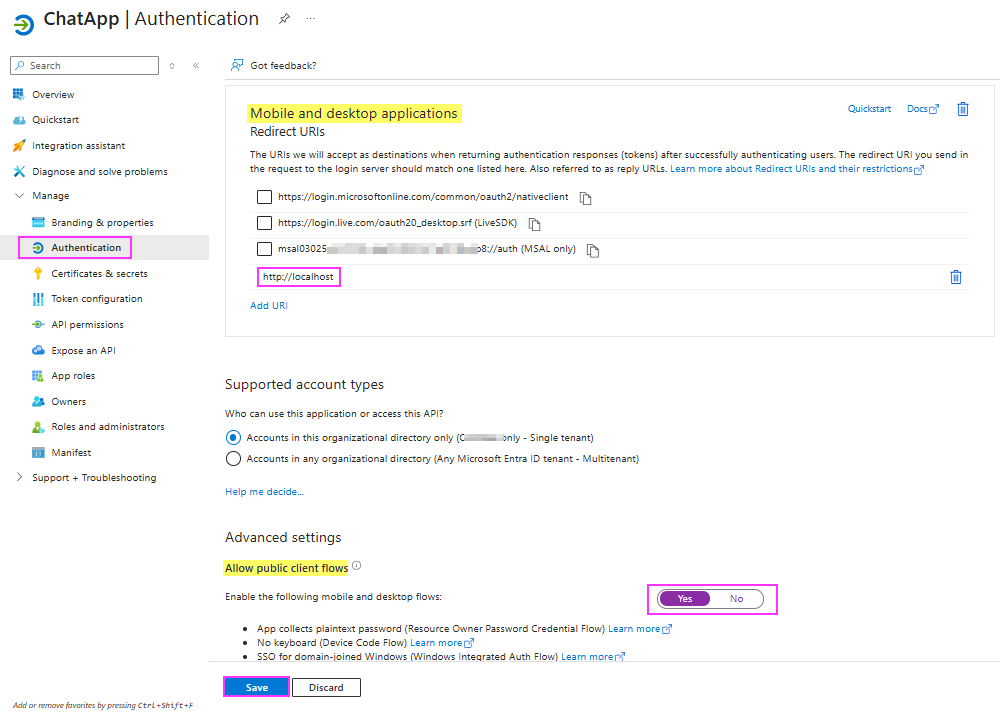
Task: Copy the MSAL only redirect URI
Action: [592, 251]
